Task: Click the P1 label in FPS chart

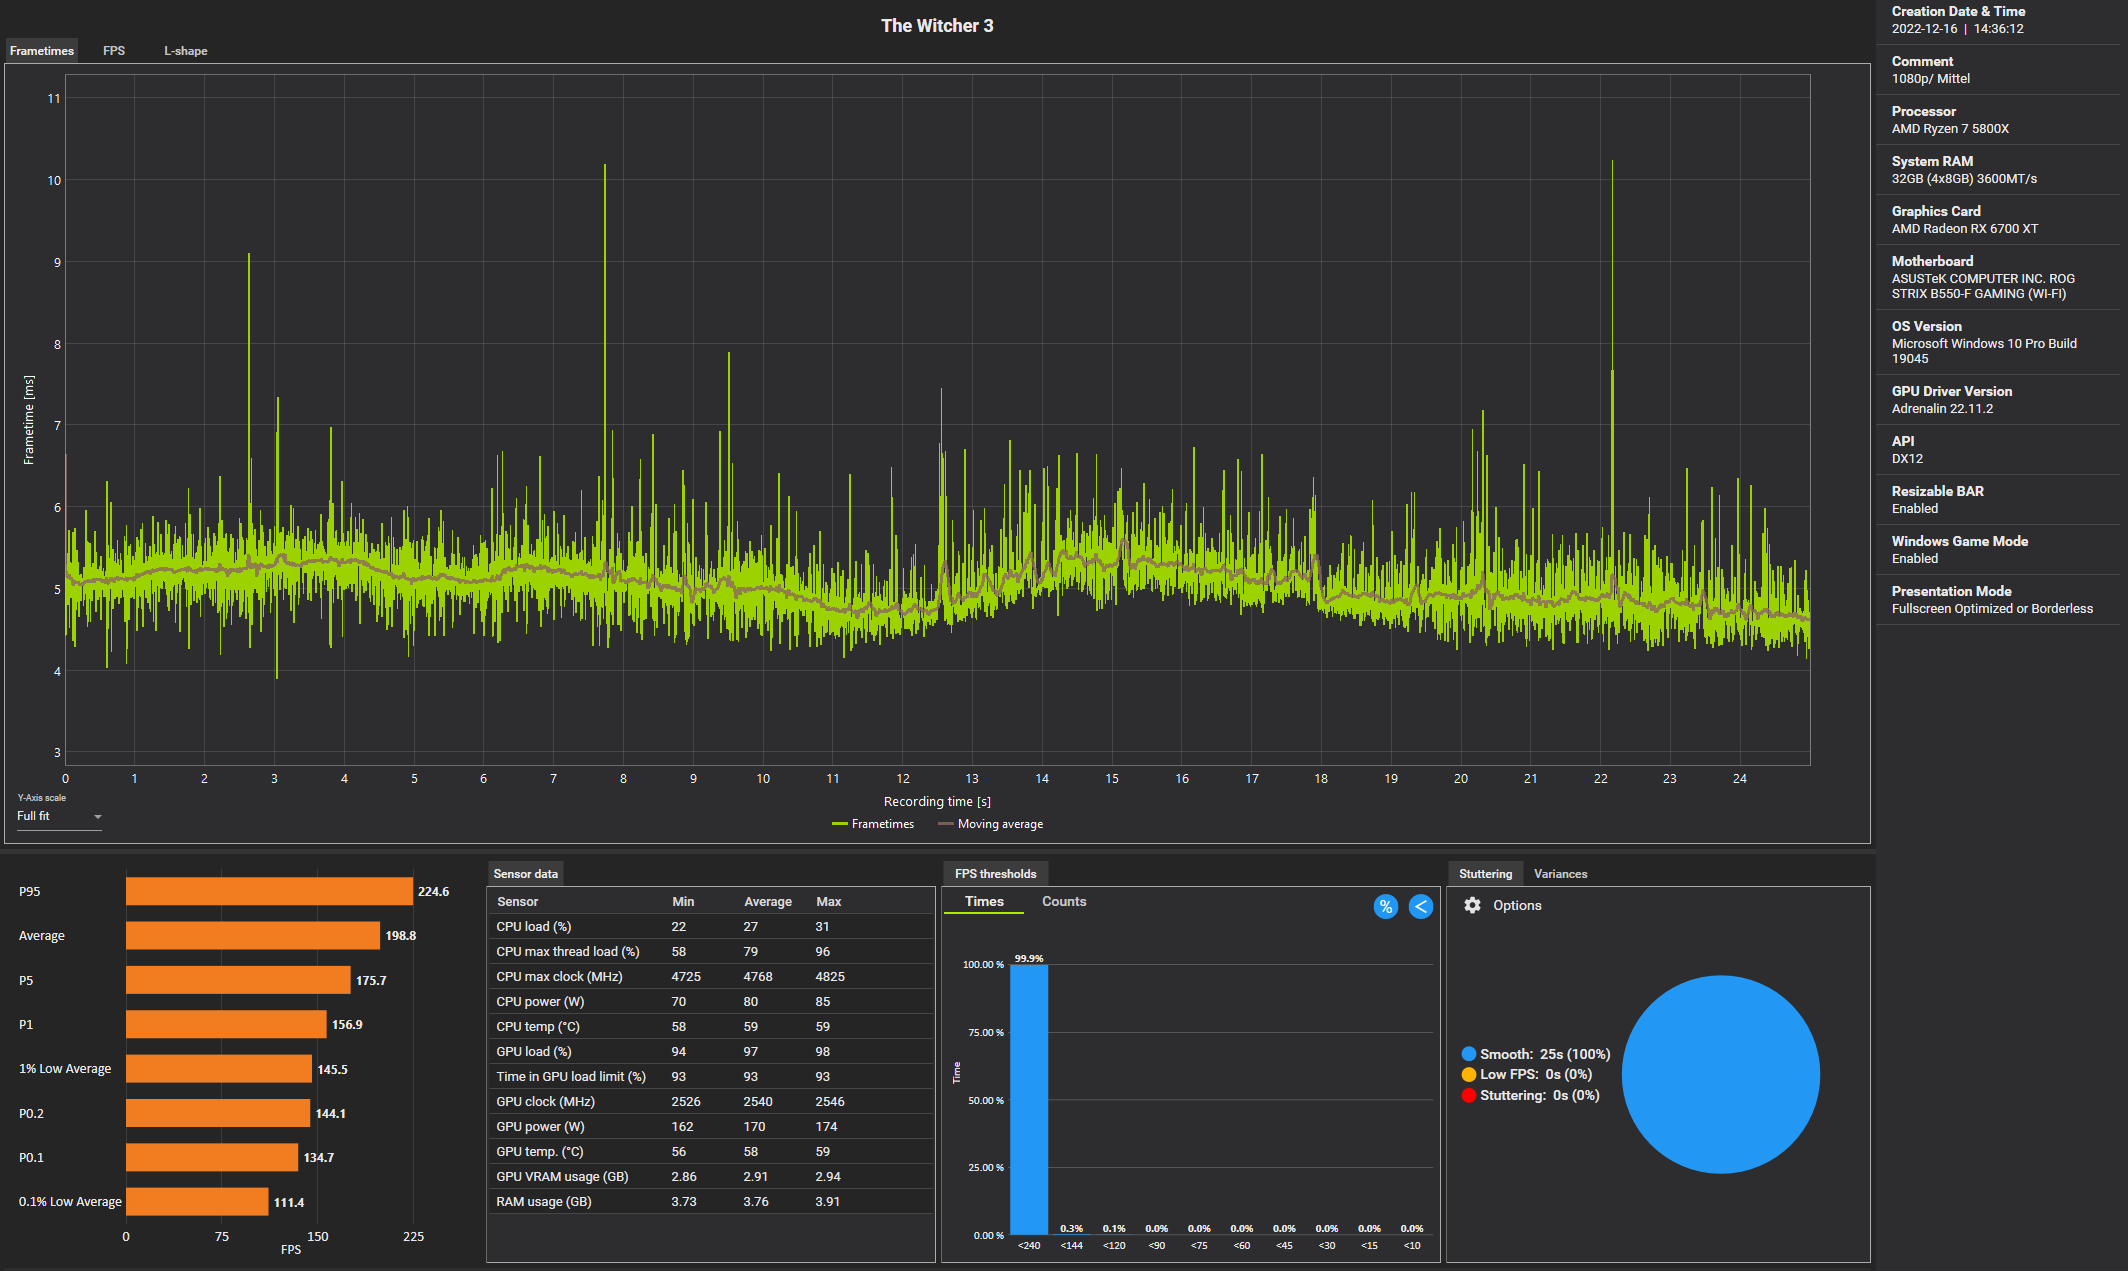Action: point(26,1025)
